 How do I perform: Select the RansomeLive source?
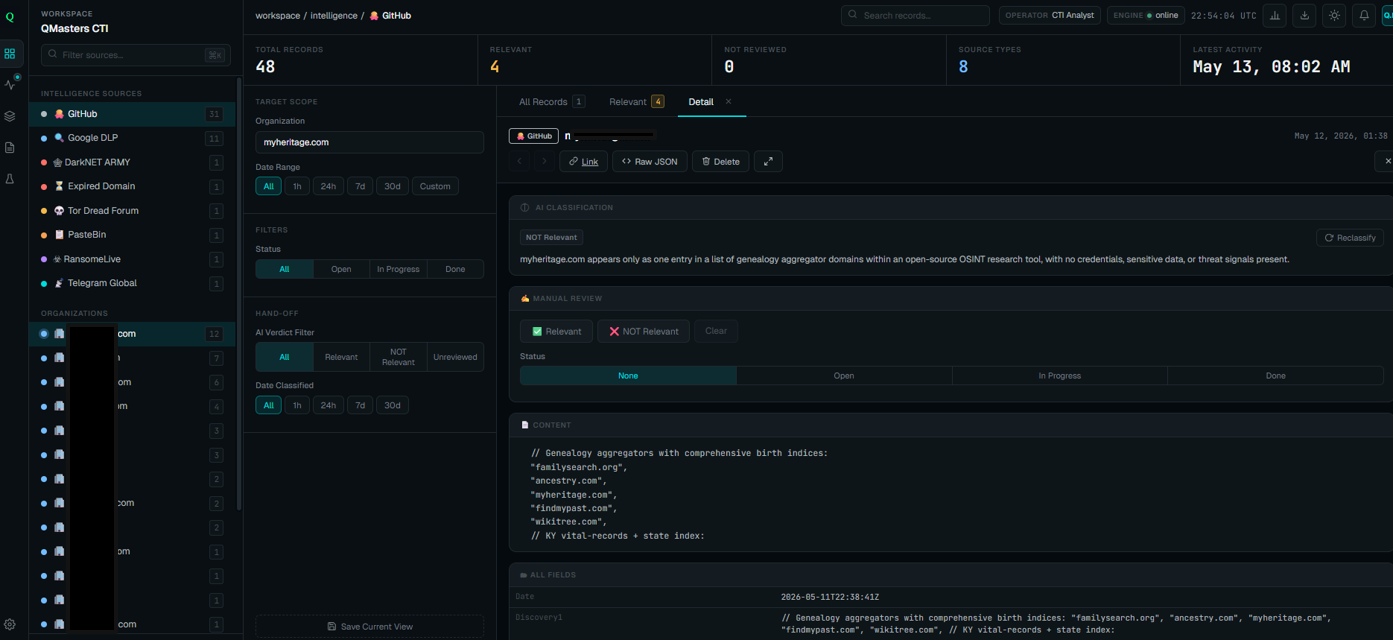pos(132,259)
